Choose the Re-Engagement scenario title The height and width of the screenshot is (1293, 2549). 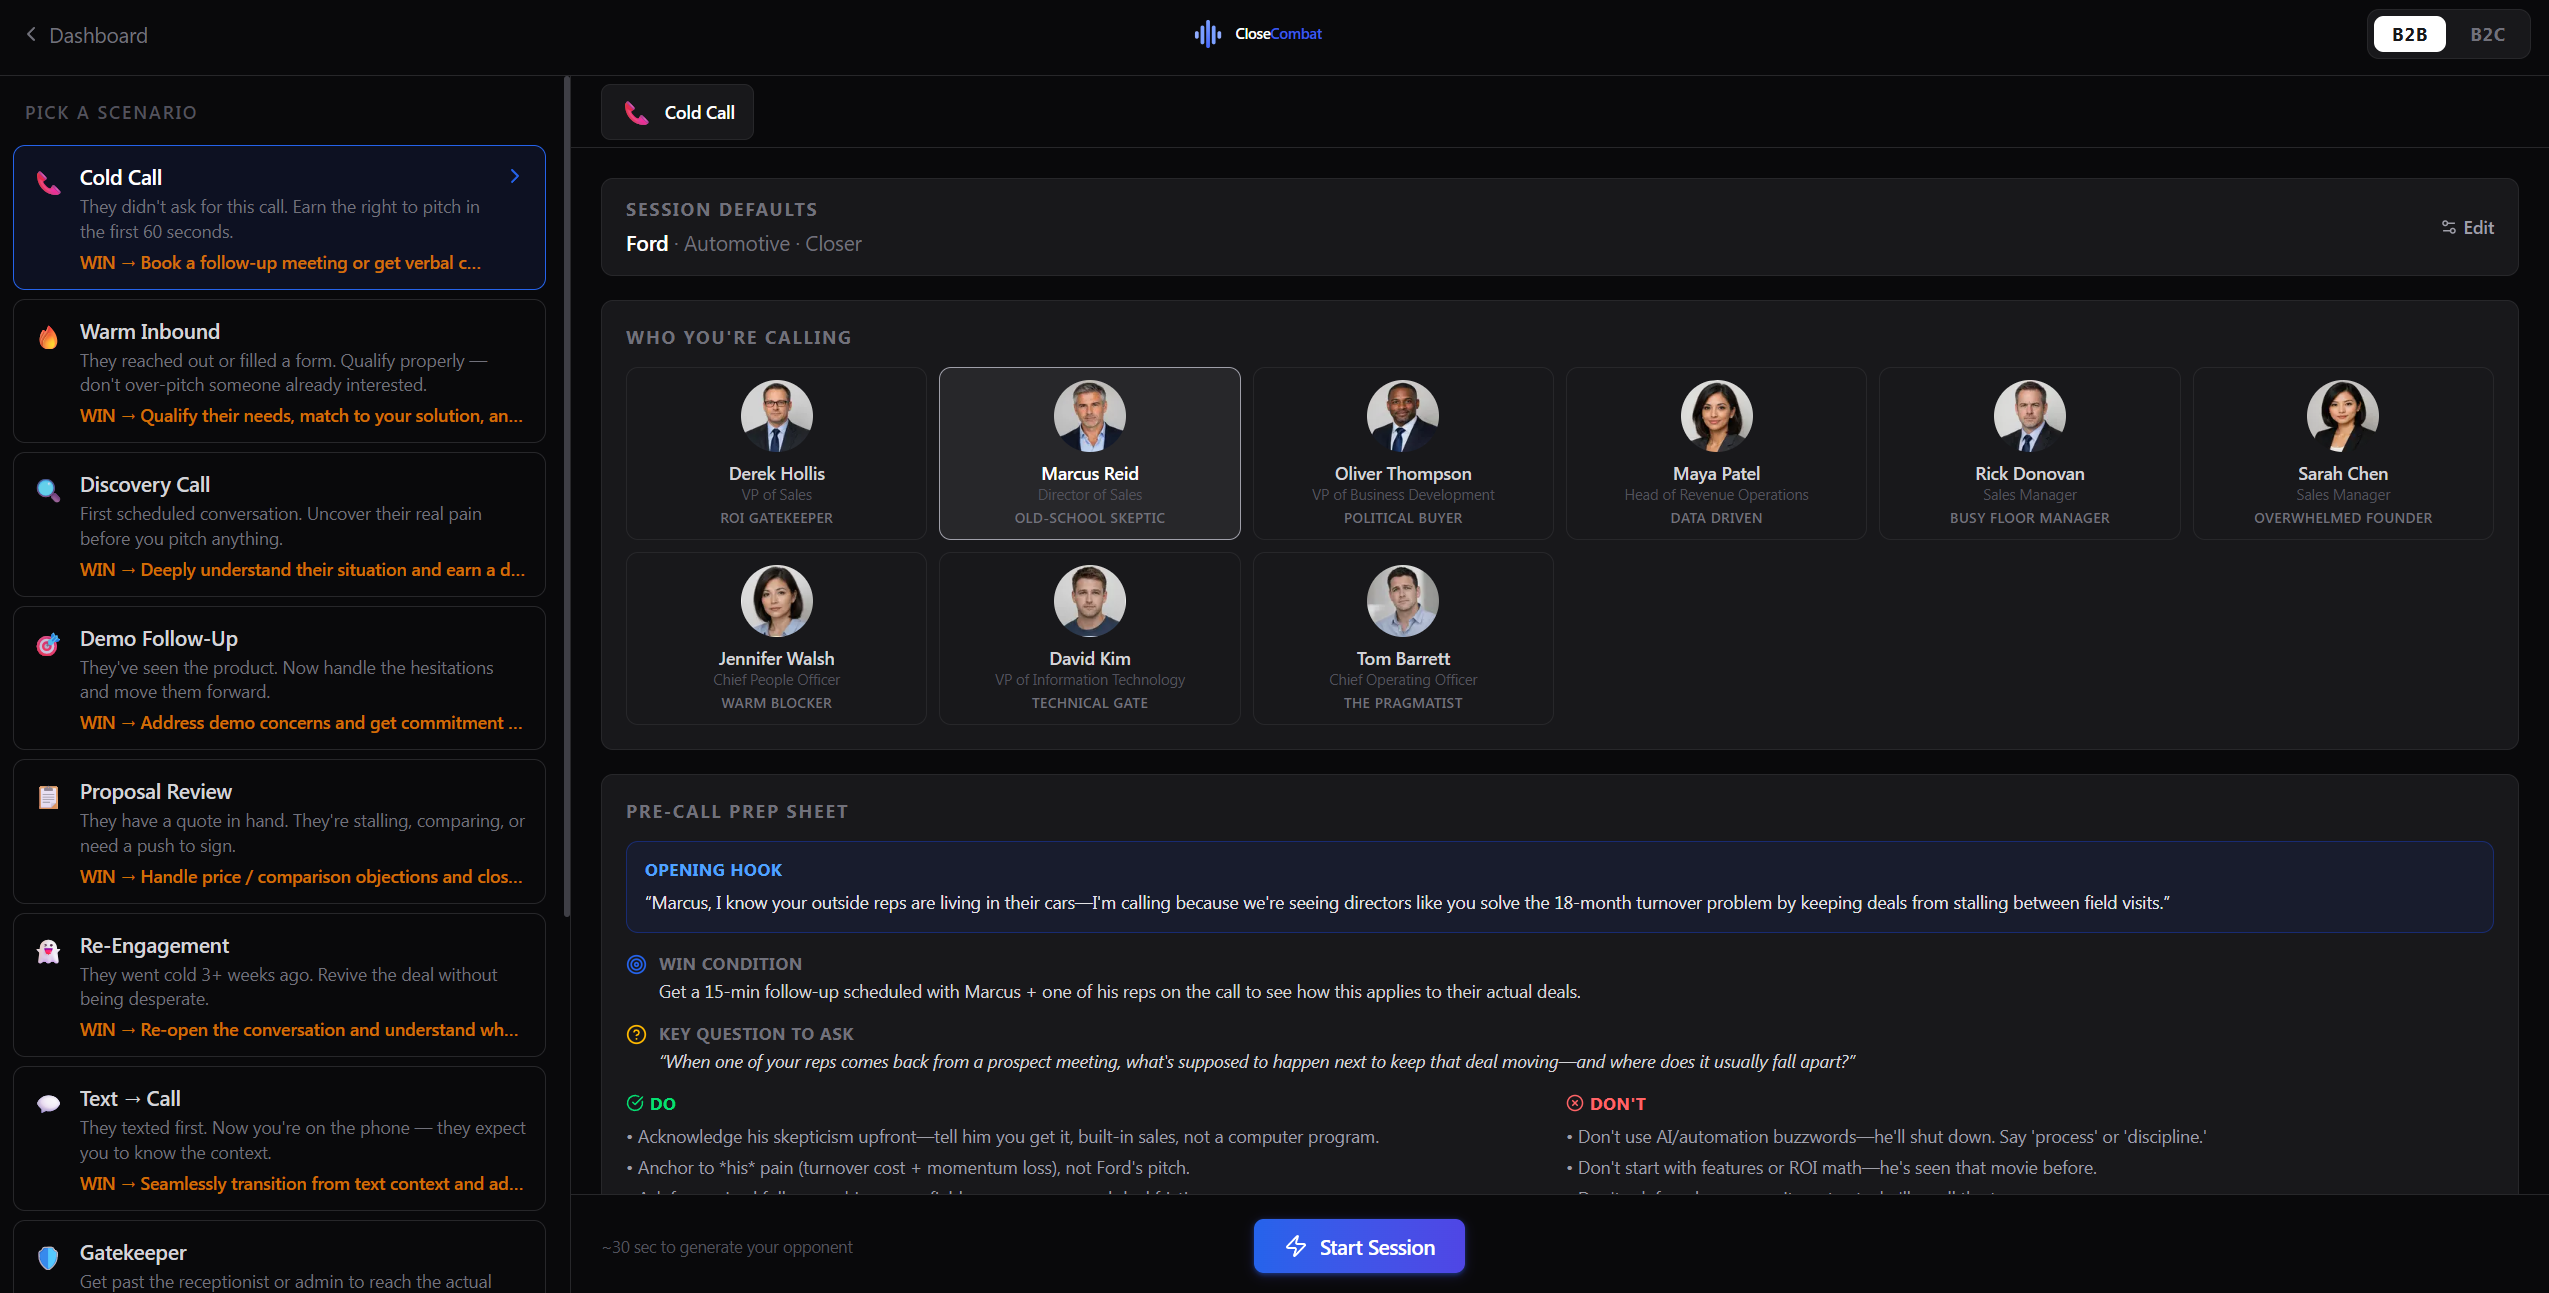click(x=155, y=946)
